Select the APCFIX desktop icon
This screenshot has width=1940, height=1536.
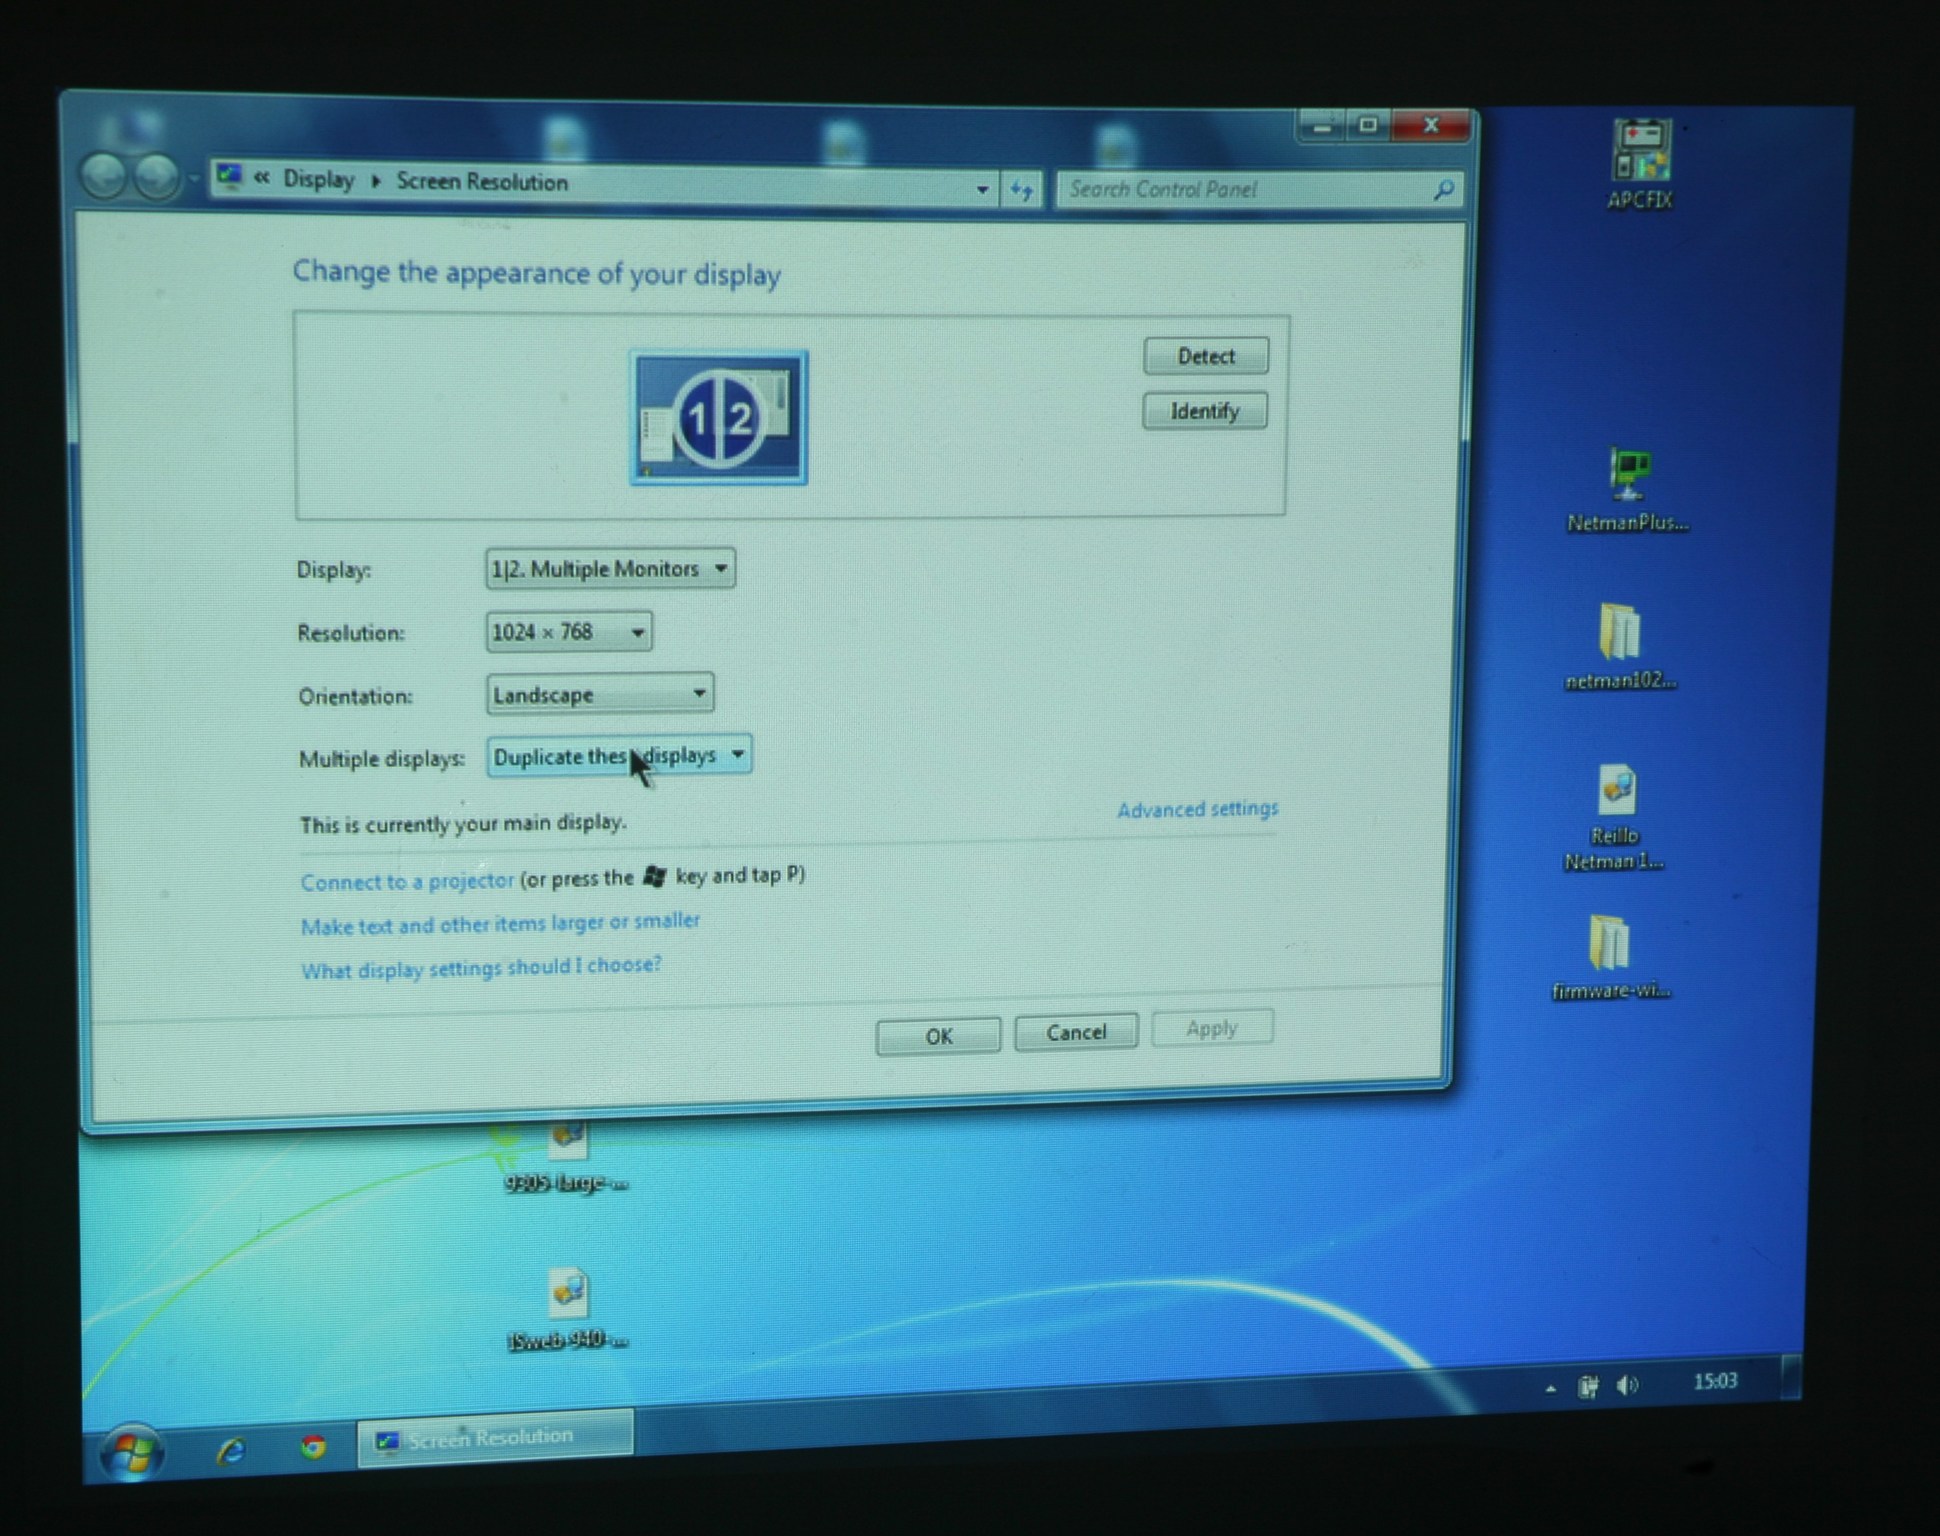pos(1640,165)
